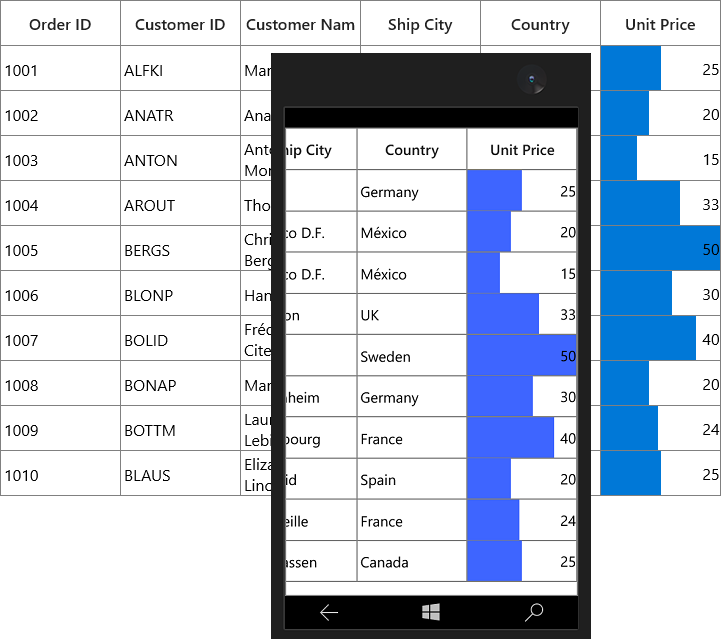The width and height of the screenshot is (721, 639).
Task: Select order ID cell 1010
Action: pyautogui.click(x=60, y=474)
